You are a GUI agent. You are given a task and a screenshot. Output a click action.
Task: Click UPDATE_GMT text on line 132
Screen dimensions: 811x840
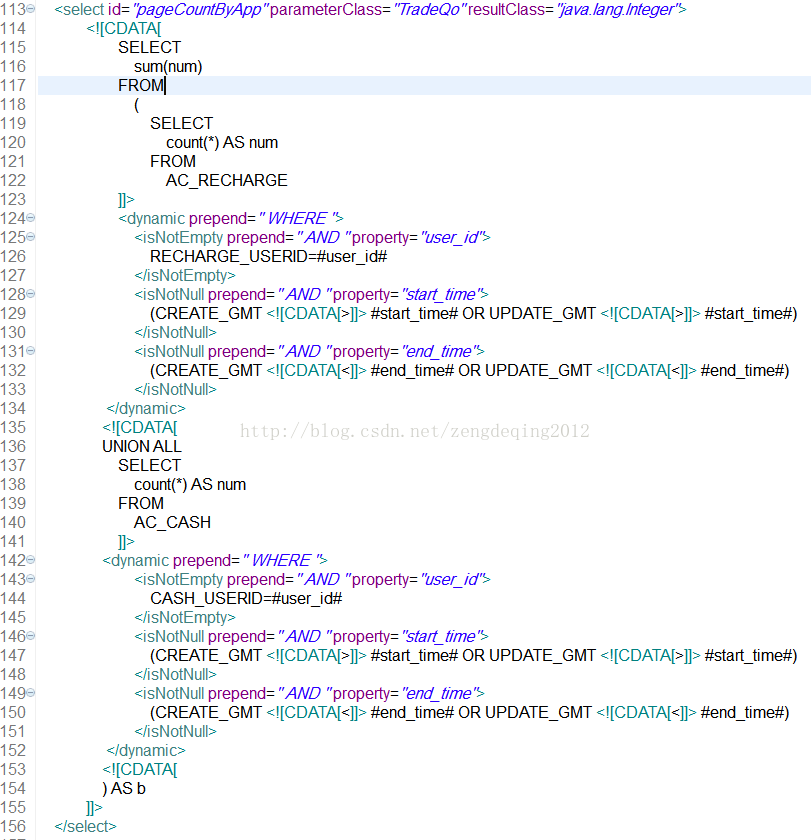pyautogui.click(x=538, y=370)
